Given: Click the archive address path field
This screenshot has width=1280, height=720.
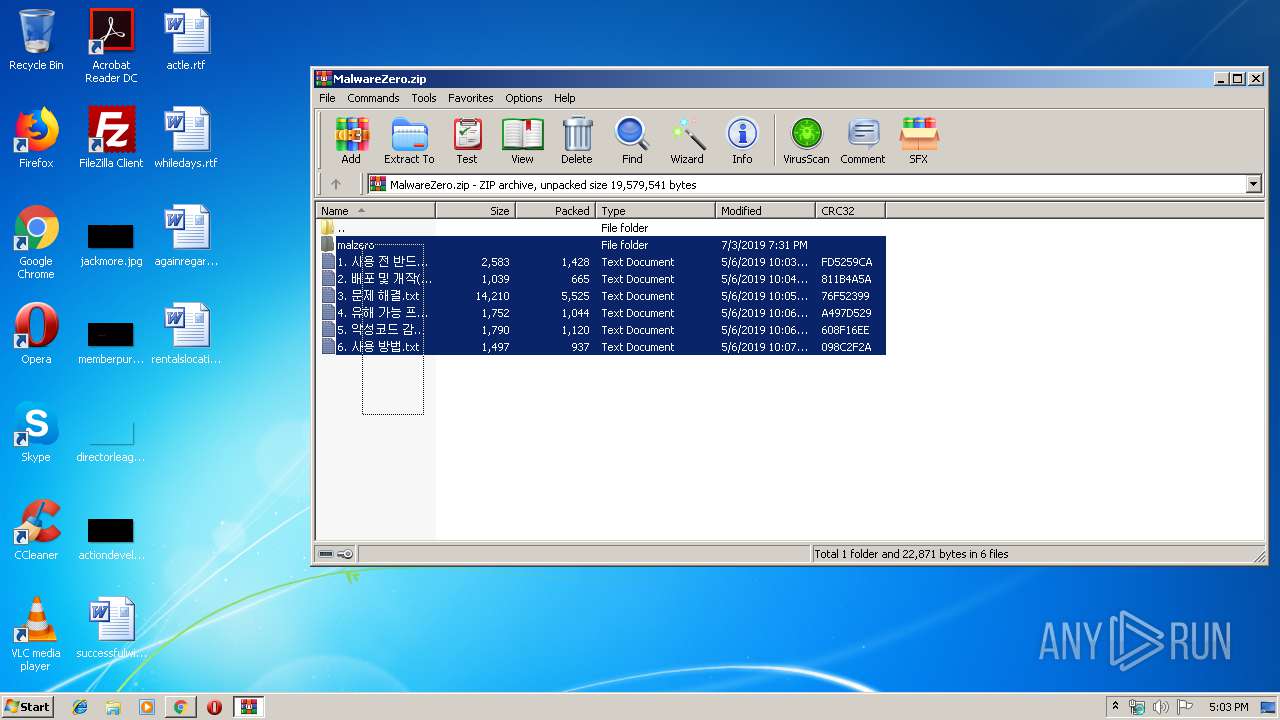Looking at the screenshot, I should click(806, 184).
